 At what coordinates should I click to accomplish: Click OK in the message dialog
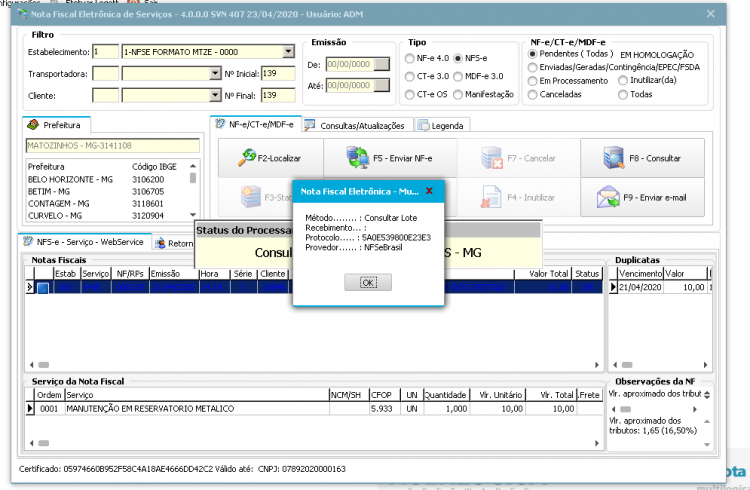[368, 282]
